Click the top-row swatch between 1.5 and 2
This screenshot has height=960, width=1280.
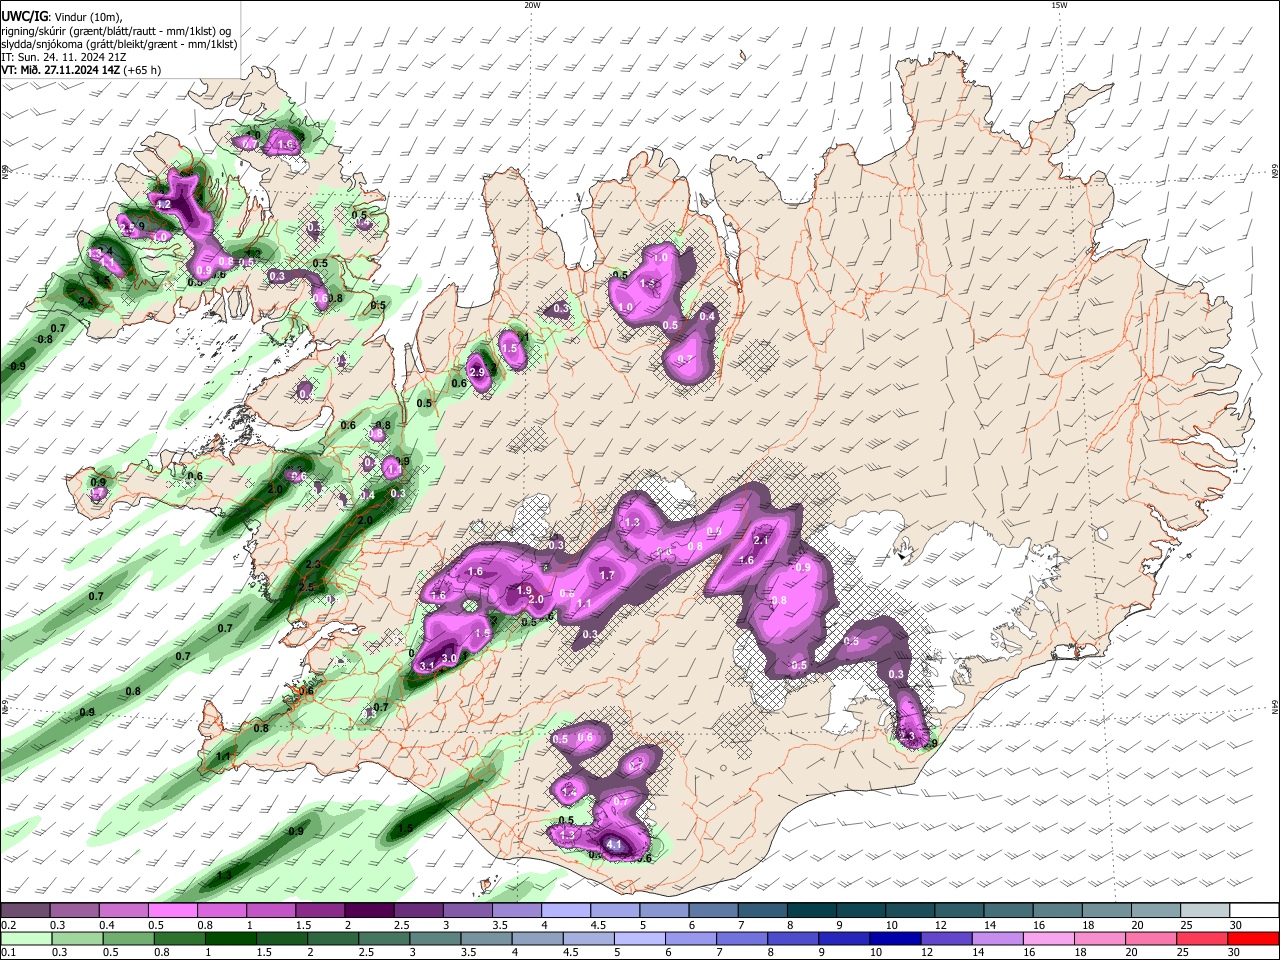pos(319,911)
